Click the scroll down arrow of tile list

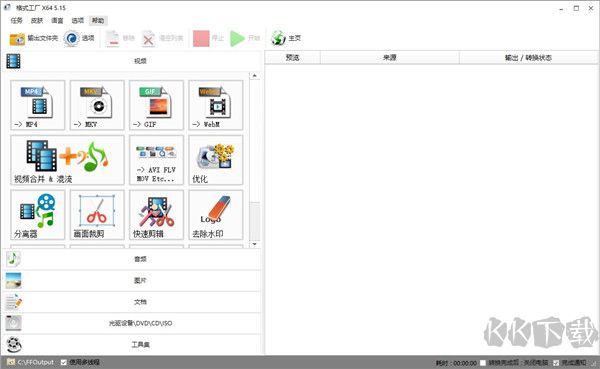click(x=254, y=244)
